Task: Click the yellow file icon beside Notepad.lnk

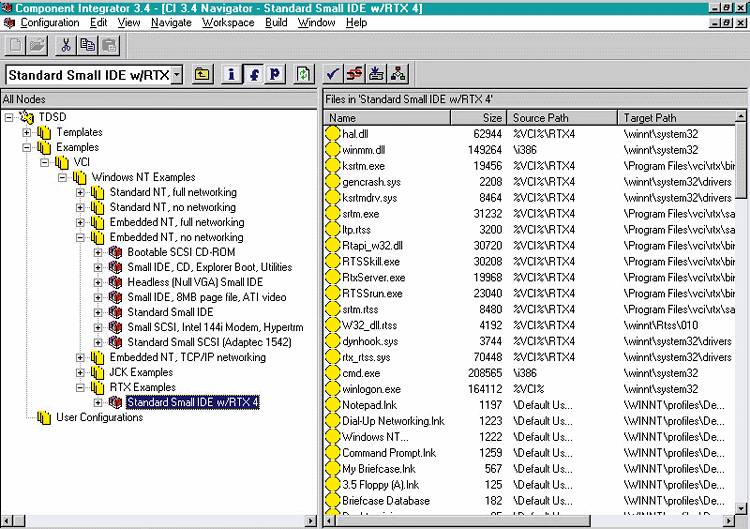Action: click(x=332, y=405)
